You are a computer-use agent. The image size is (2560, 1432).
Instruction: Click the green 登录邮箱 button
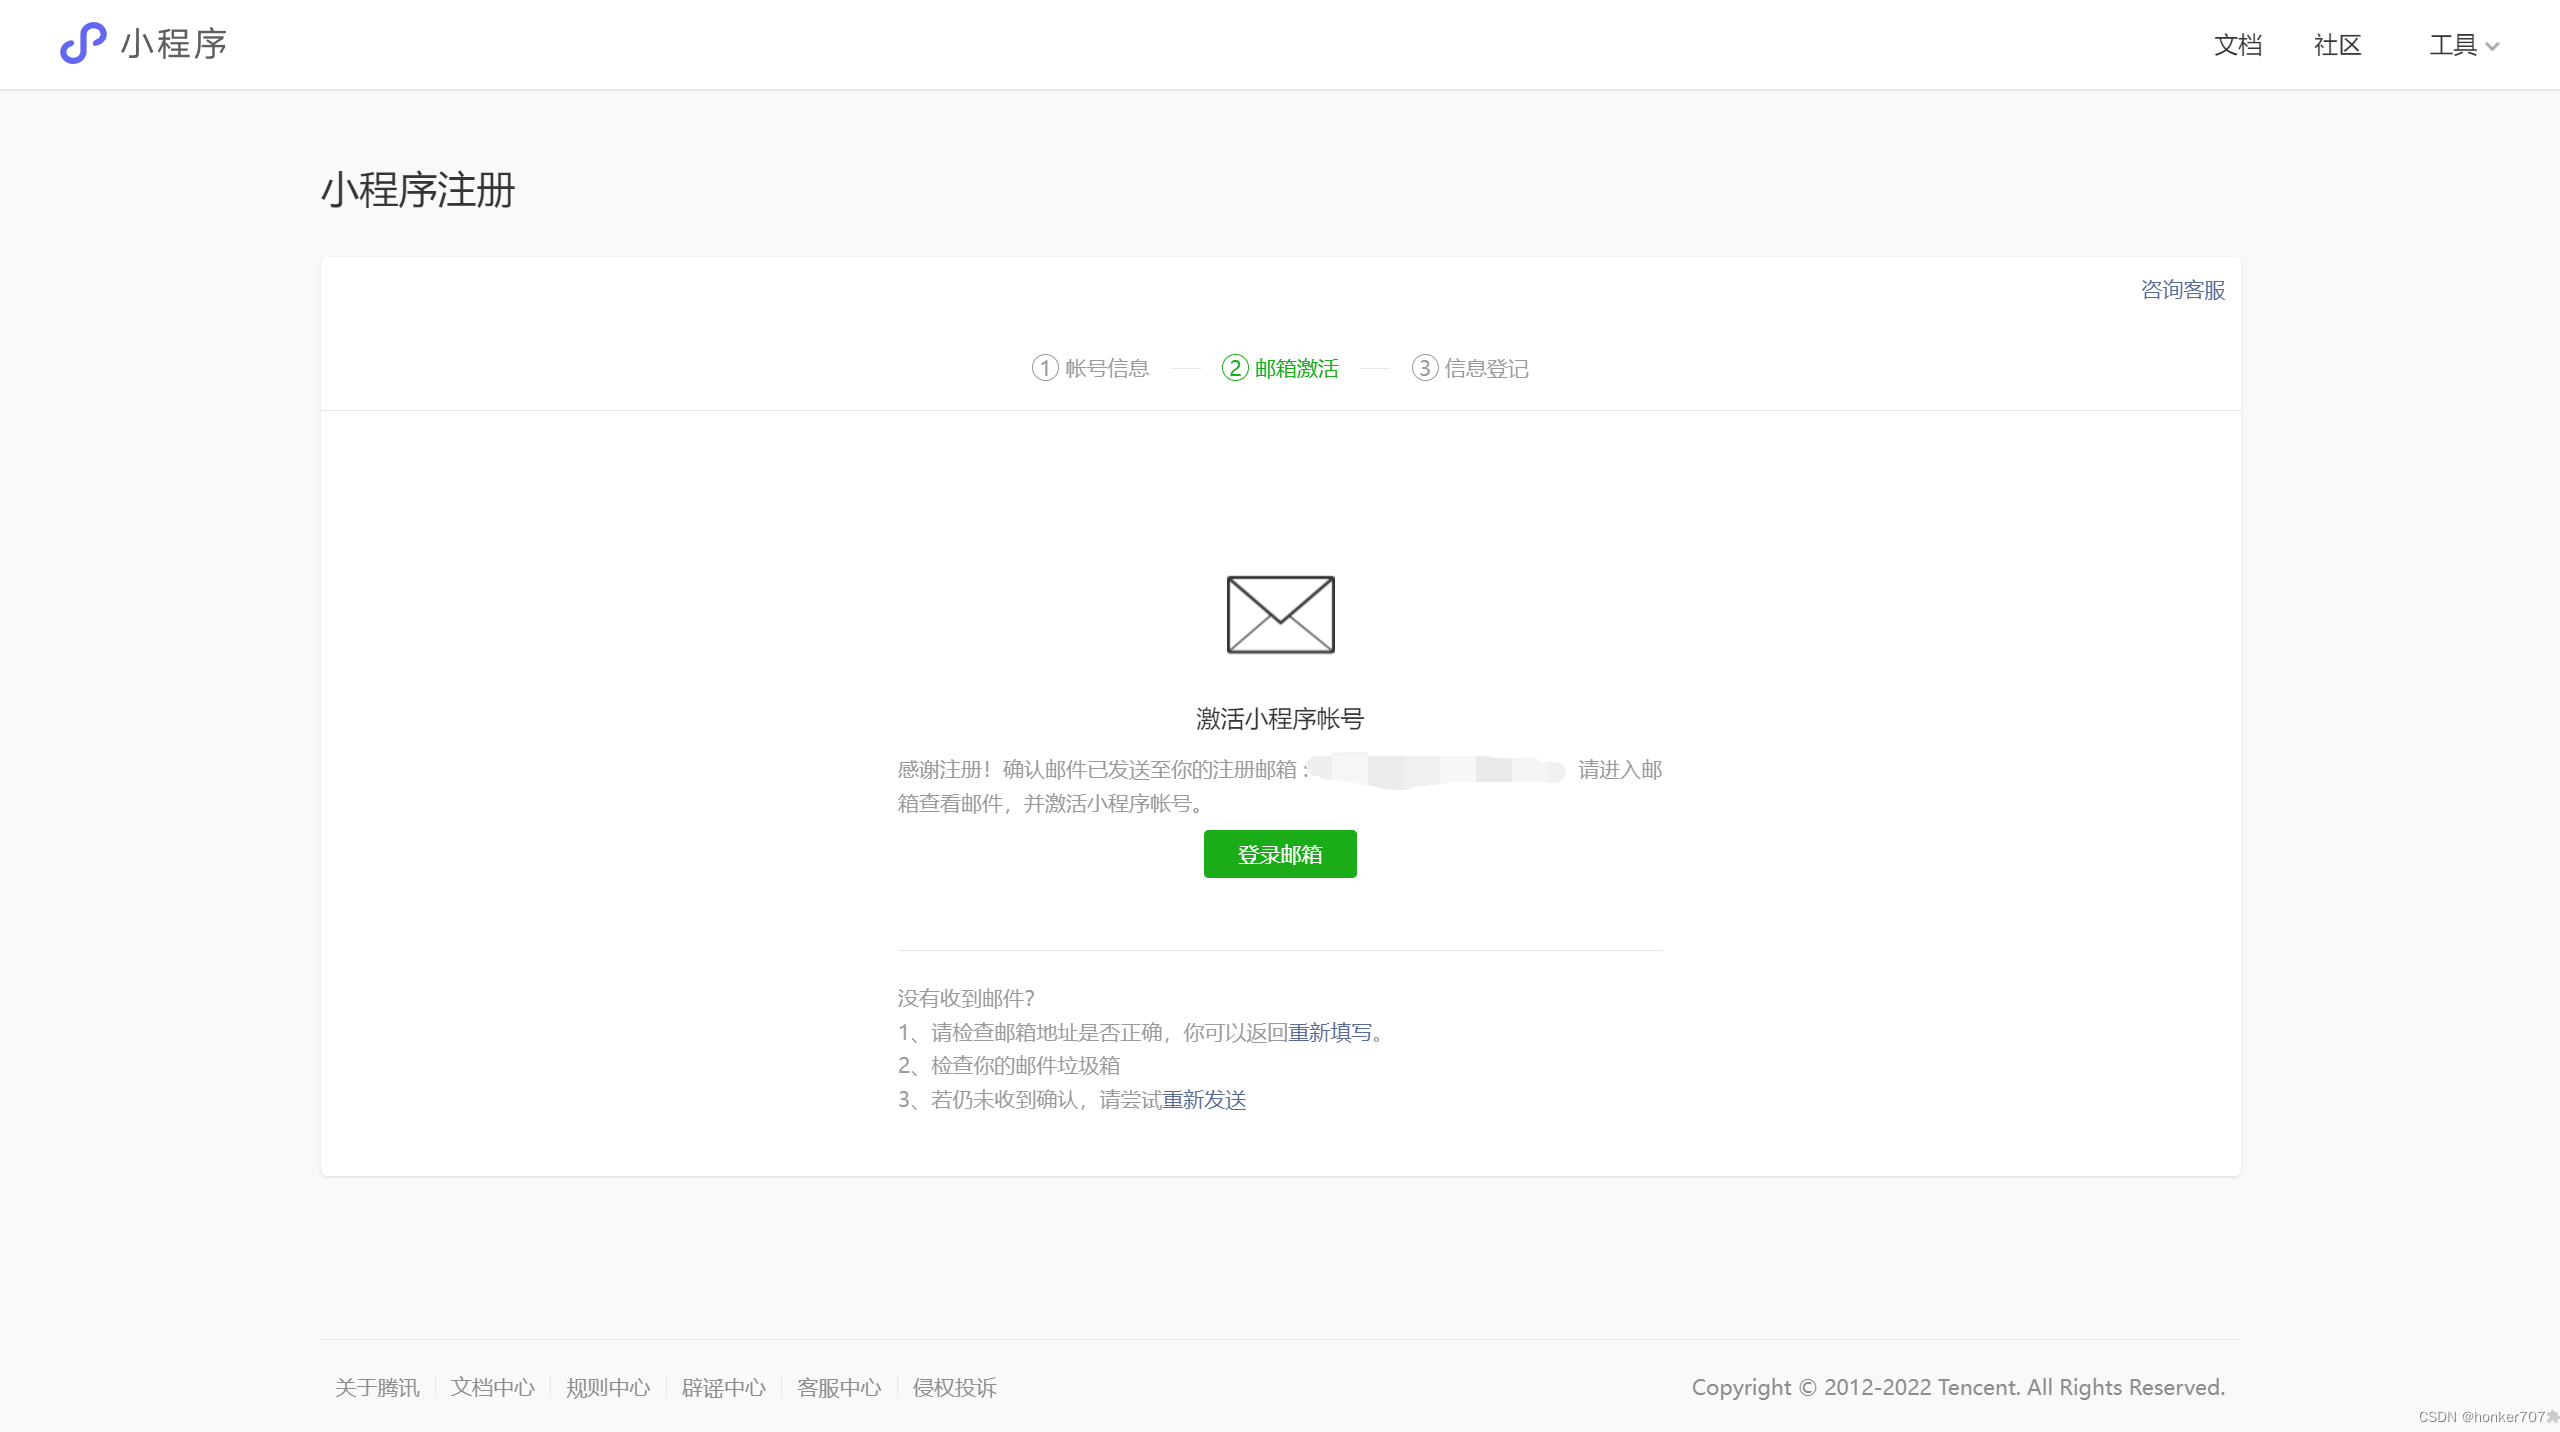(x=1280, y=854)
